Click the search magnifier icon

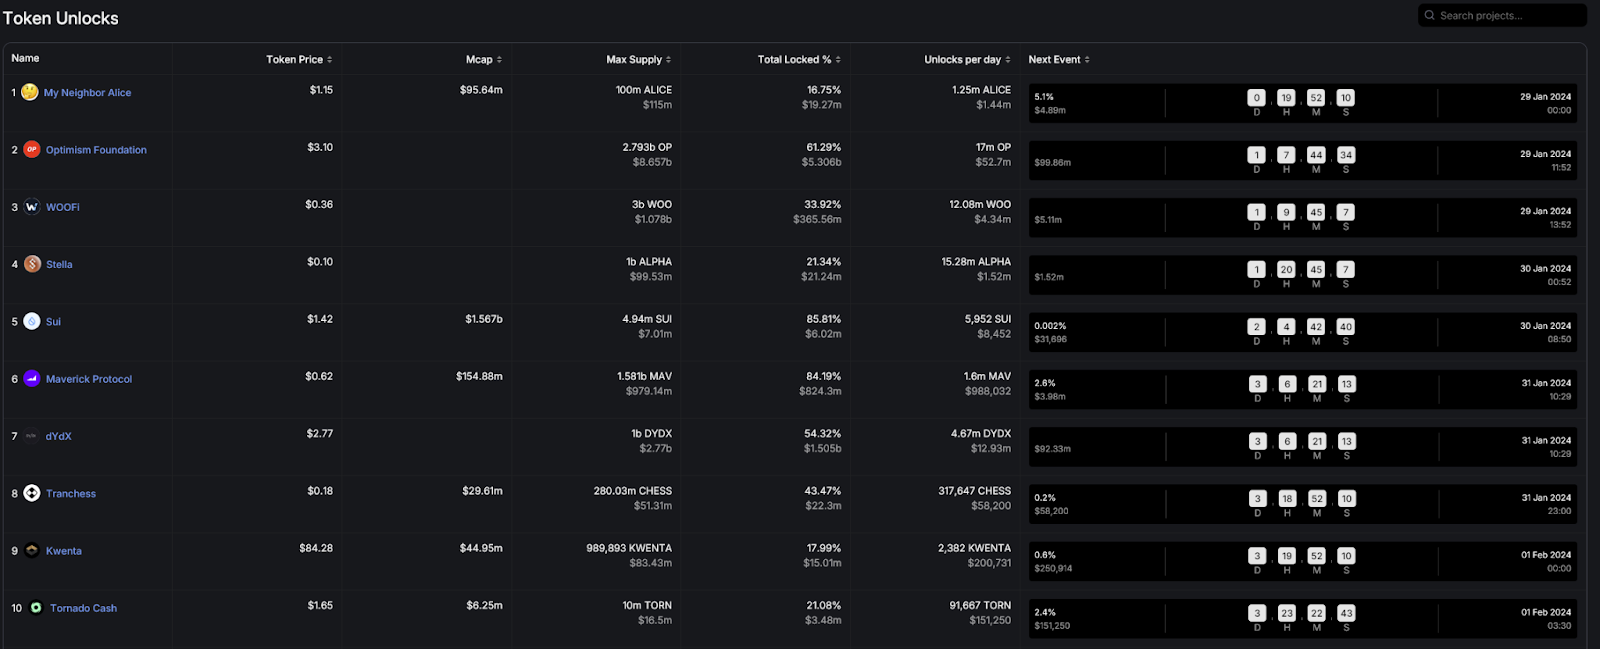pos(1430,15)
